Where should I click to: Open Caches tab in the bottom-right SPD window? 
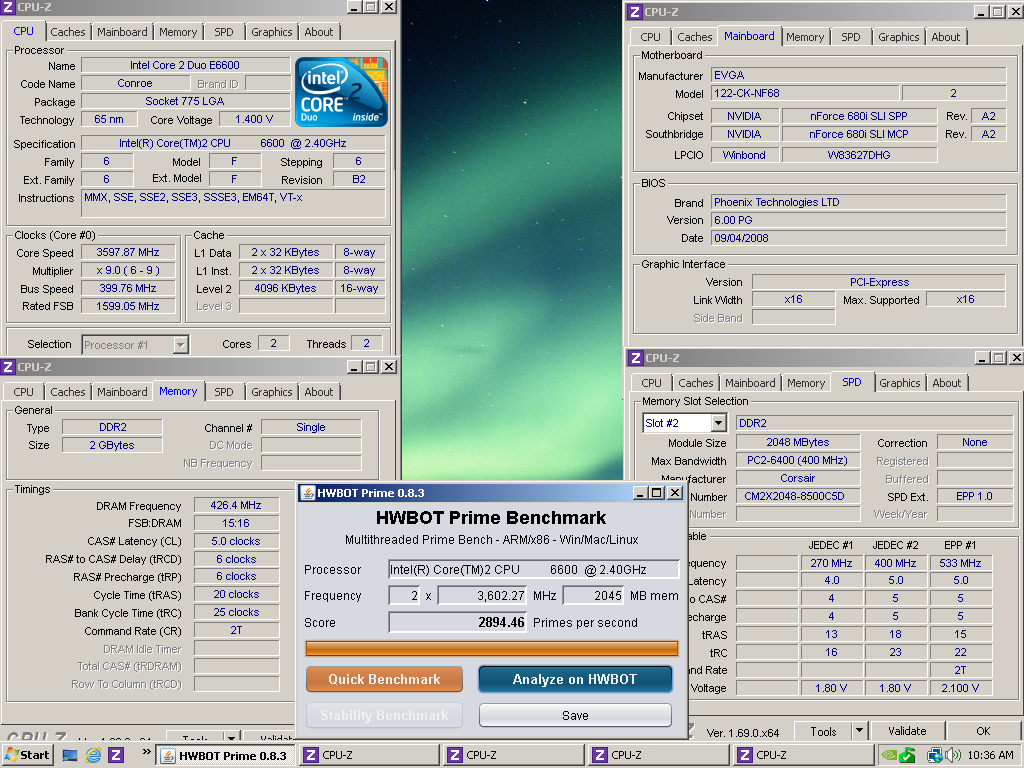tap(696, 383)
